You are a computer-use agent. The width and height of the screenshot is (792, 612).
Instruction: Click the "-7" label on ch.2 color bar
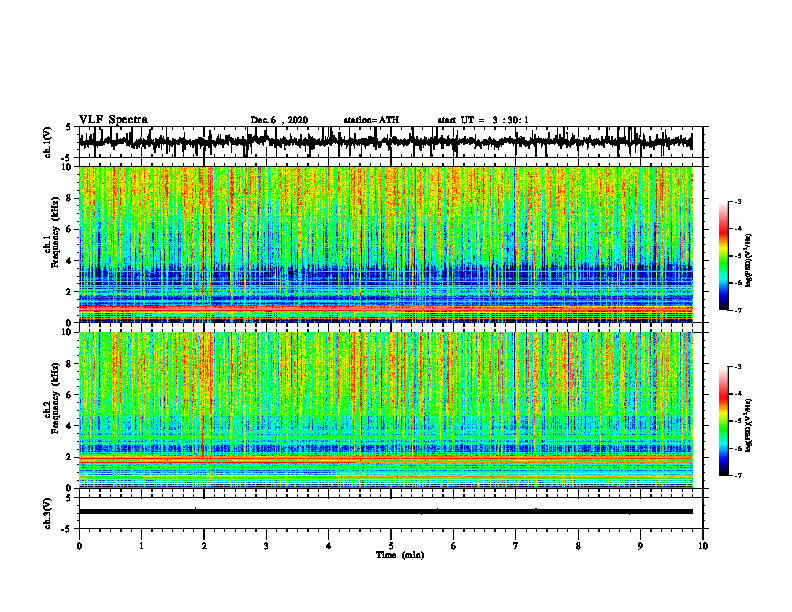[x=738, y=475]
